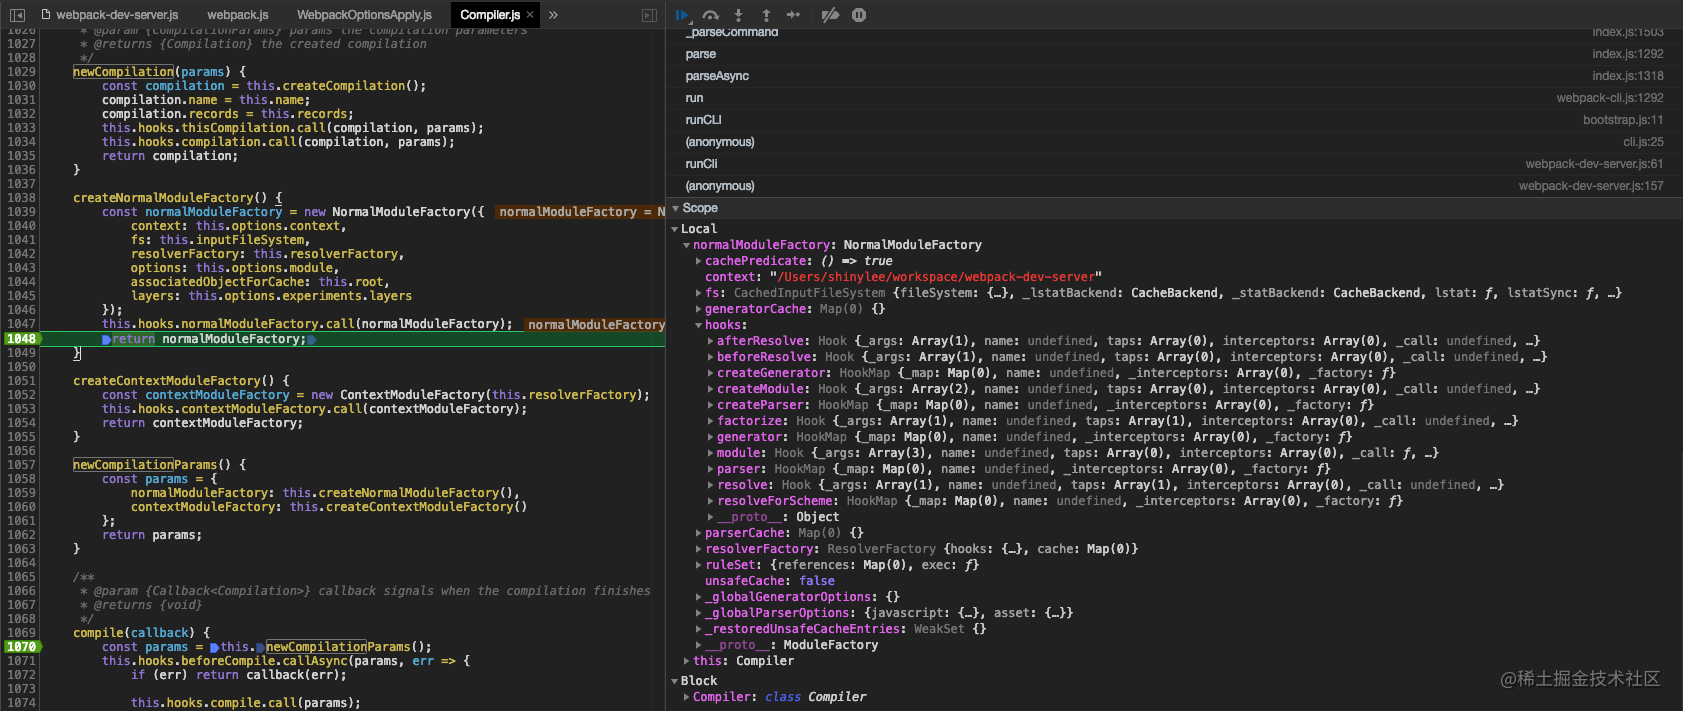Collapse the Scope section
This screenshot has height=711, width=1683.
click(675, 208)
